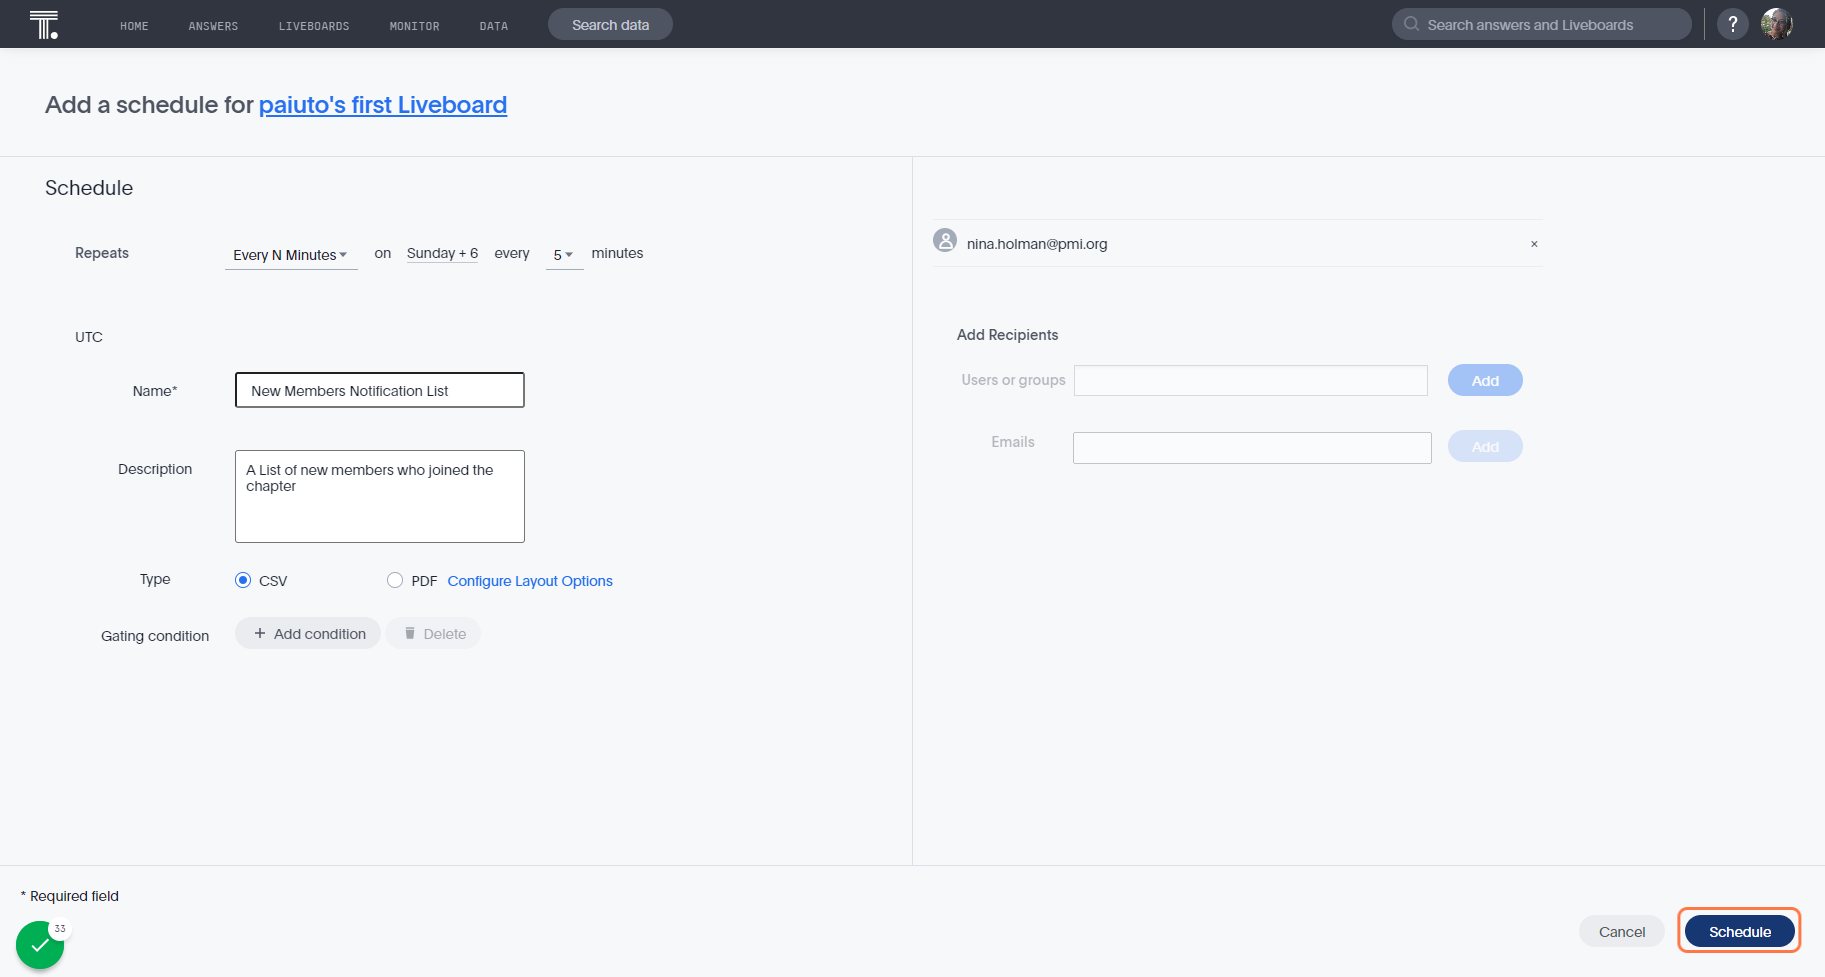The width and height of the screenshot is (1825, 977).
Task: Open Configure Layout Options link
Action: coord(530,581)
